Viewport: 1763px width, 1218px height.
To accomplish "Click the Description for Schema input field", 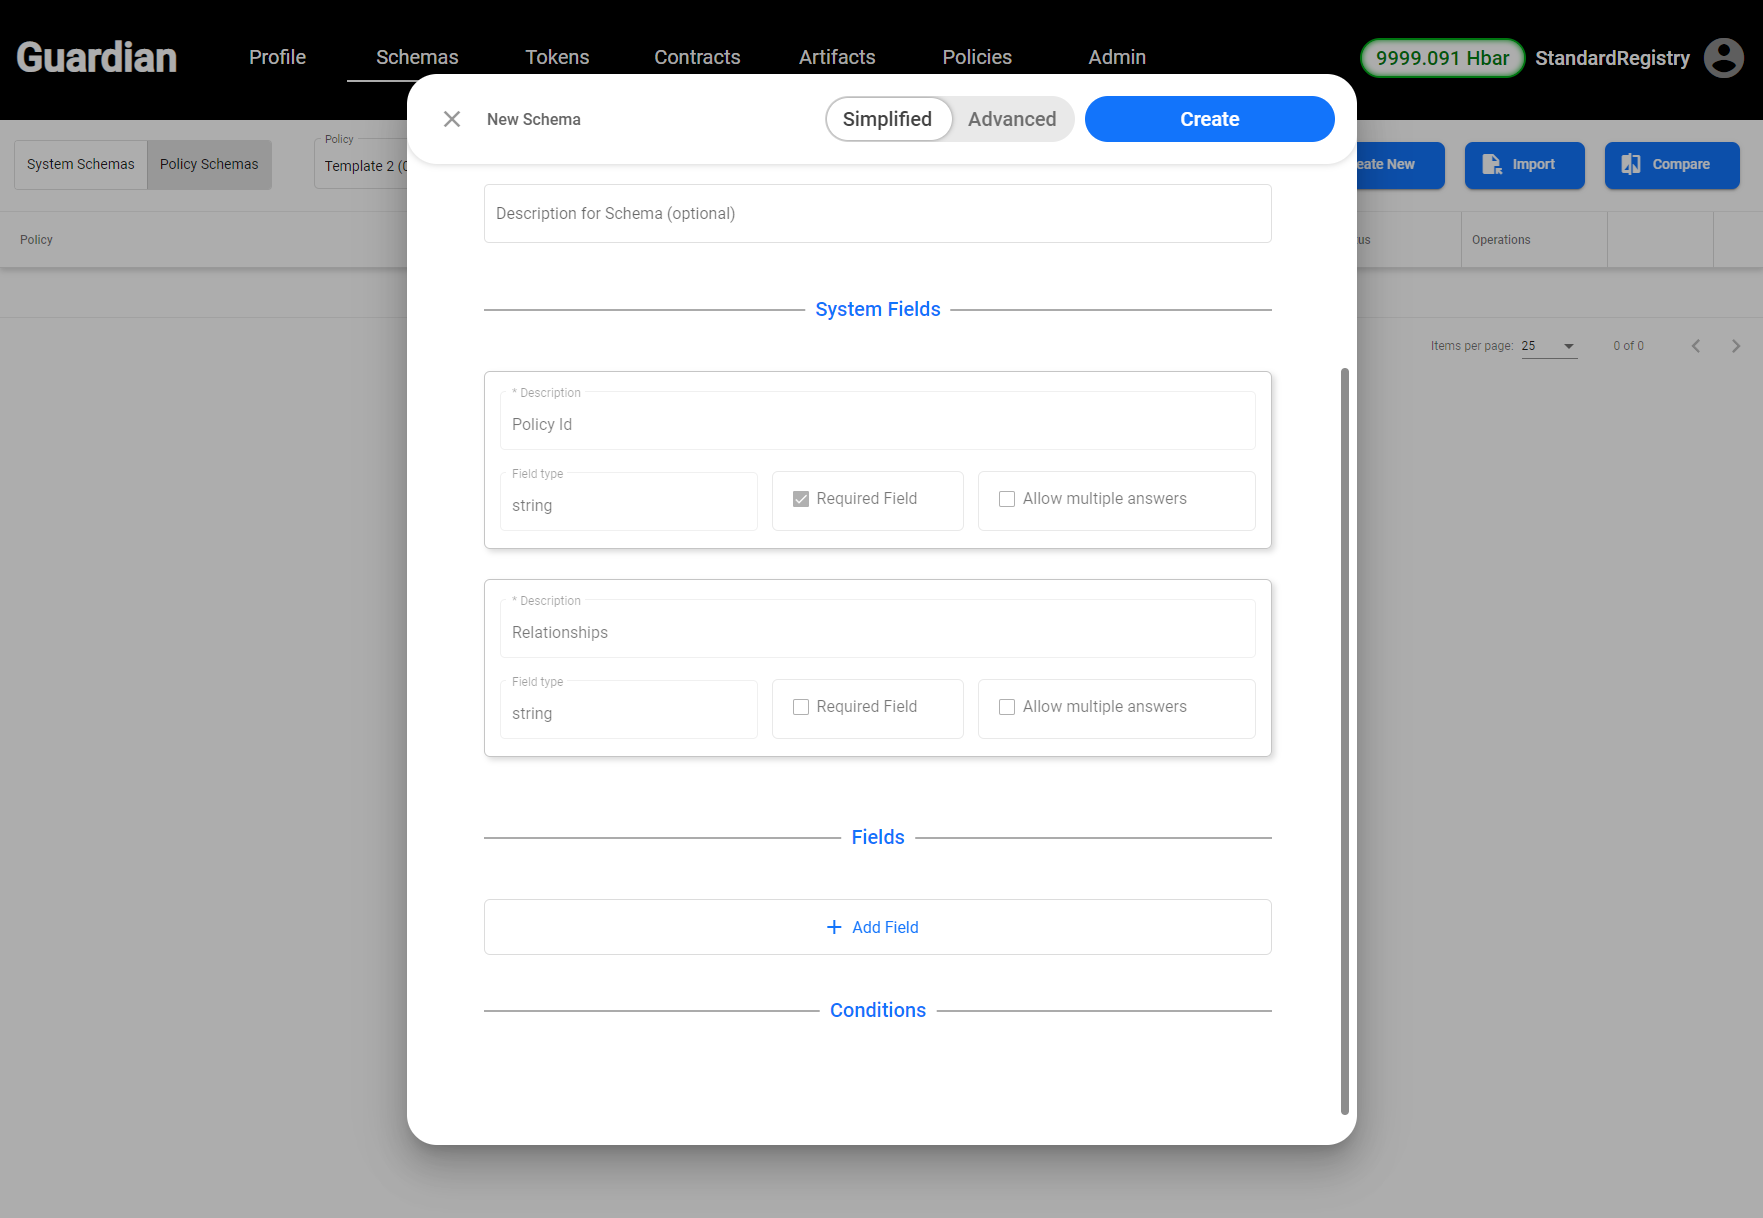I will pos(877,213).
